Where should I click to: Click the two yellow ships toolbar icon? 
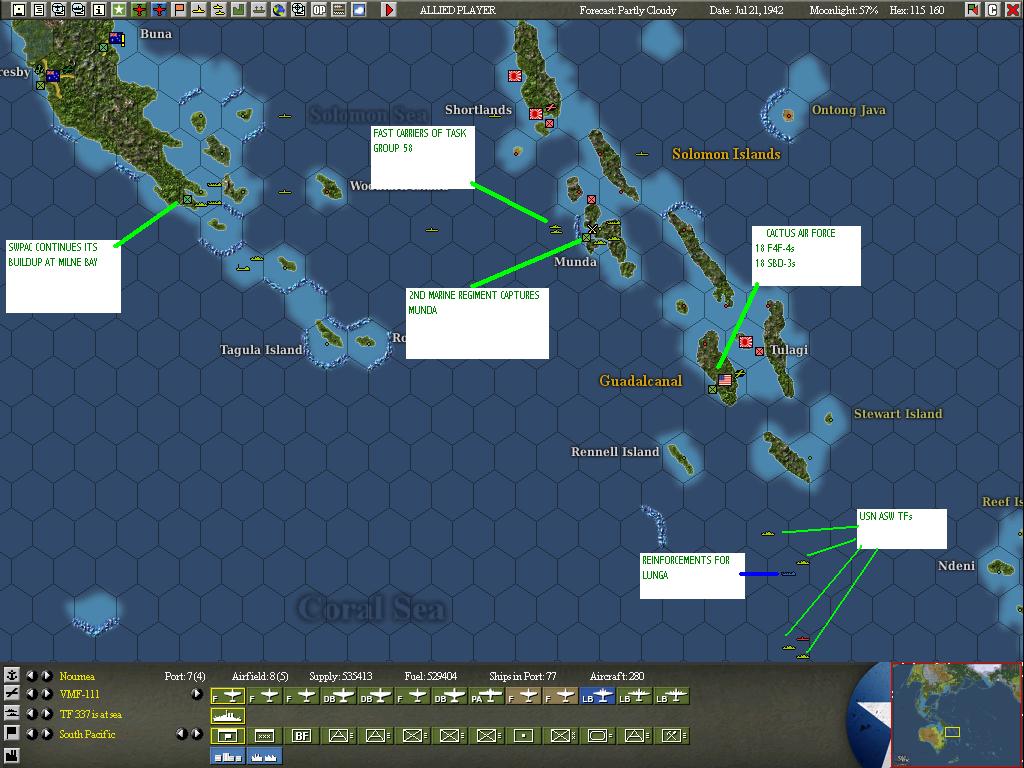(x=219, y=10)
